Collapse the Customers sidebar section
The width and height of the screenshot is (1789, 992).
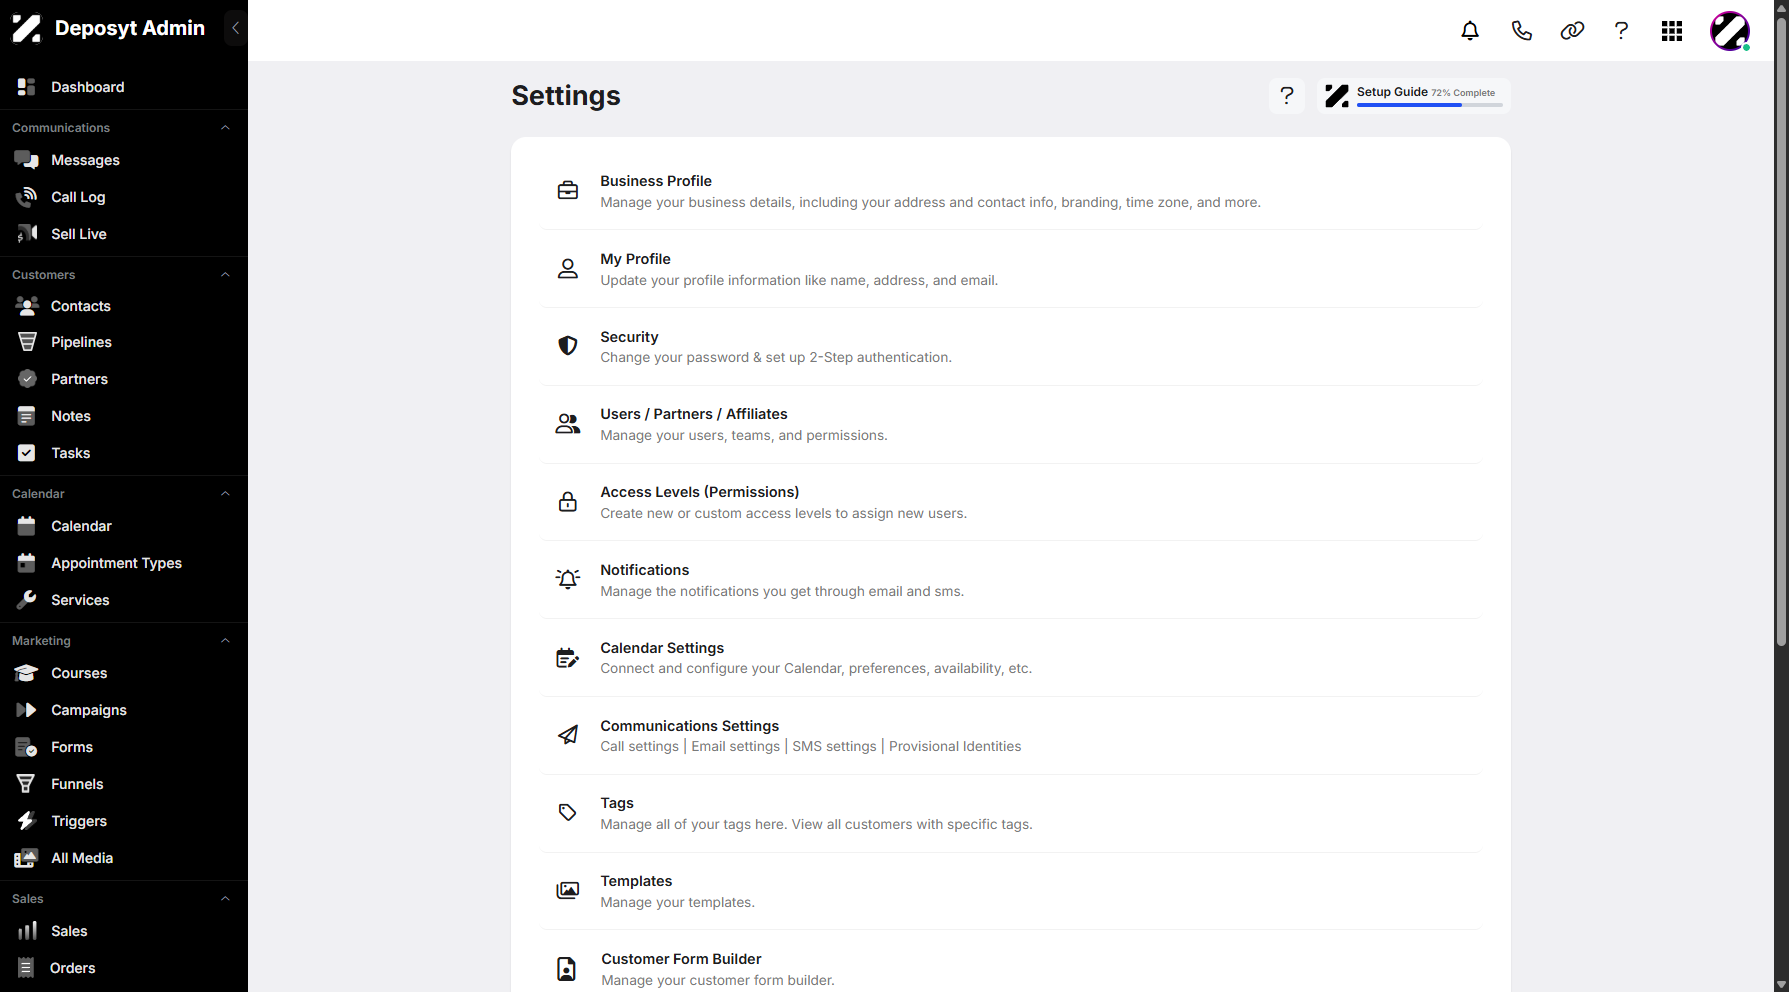click(225, 275)
